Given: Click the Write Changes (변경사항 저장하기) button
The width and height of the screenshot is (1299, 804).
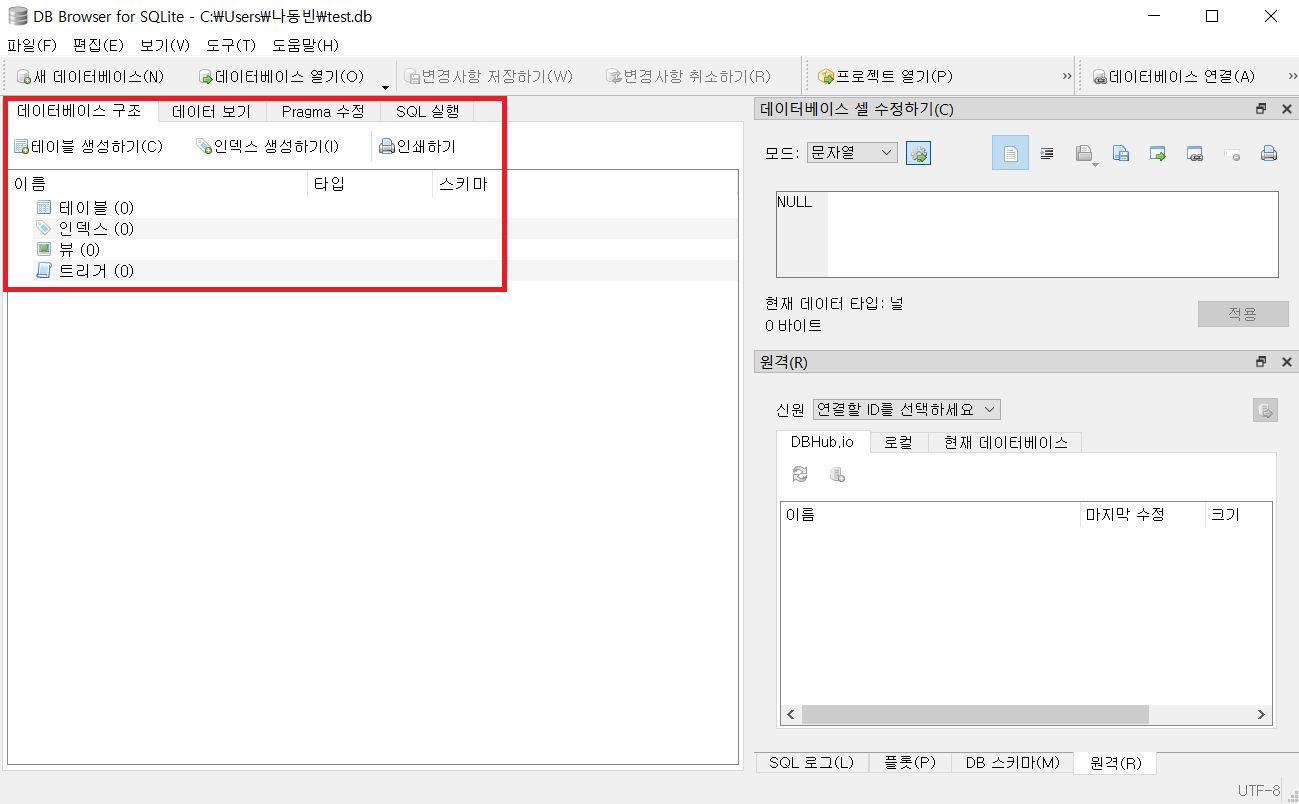Looking at the screenshot, I should coord(487,76).
